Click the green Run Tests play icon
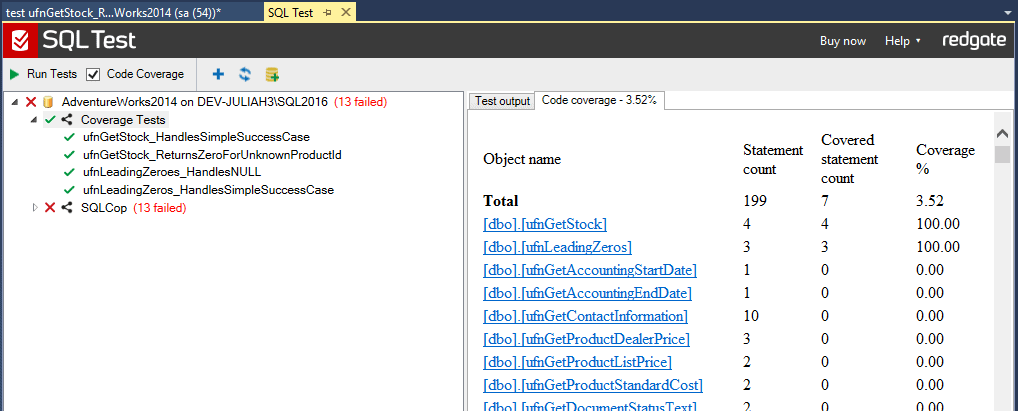The height and width of the screenshot is (411, 1018). tap(14, 75)
